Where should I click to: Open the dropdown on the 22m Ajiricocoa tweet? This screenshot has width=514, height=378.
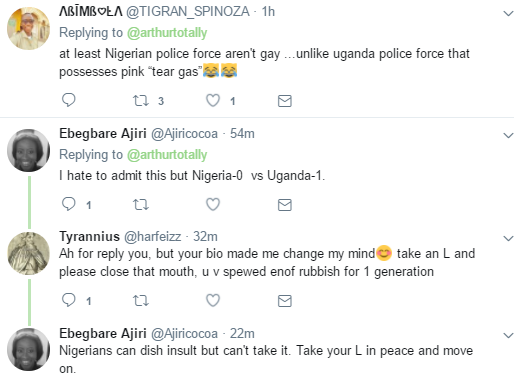pyautogui.click(x=508, y=335)
